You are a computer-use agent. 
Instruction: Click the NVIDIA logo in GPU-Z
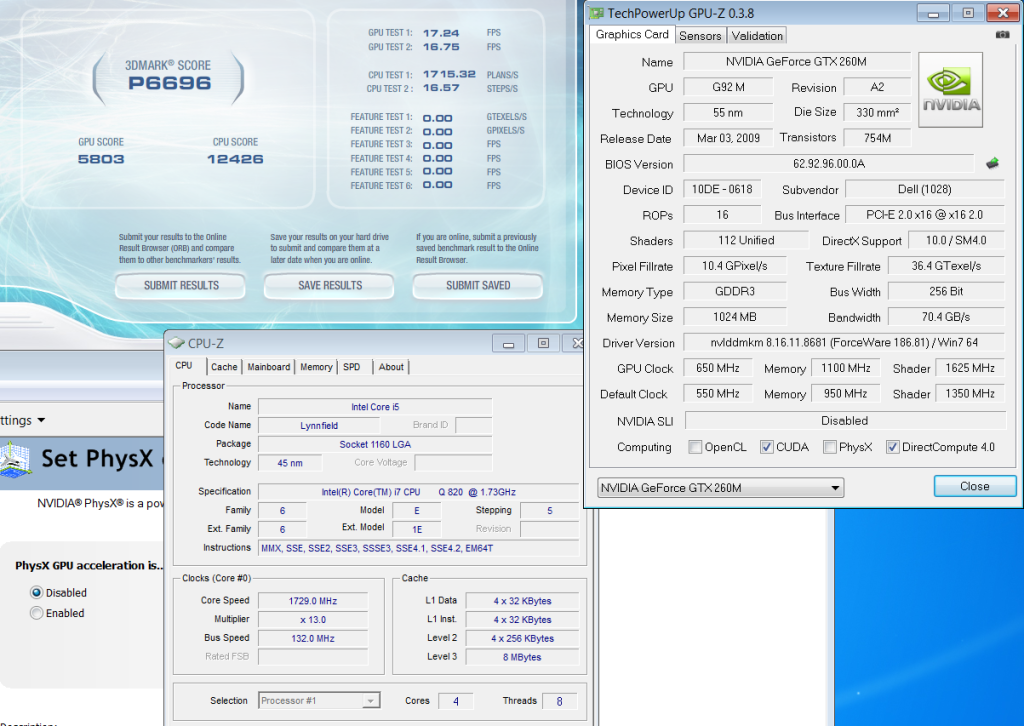click(x=950, y=90)
